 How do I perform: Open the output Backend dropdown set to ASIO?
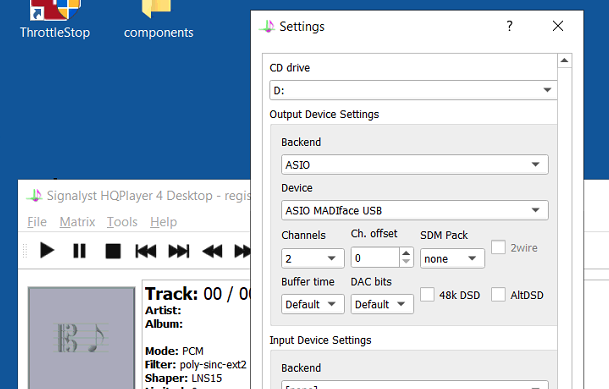pos(415,165)
